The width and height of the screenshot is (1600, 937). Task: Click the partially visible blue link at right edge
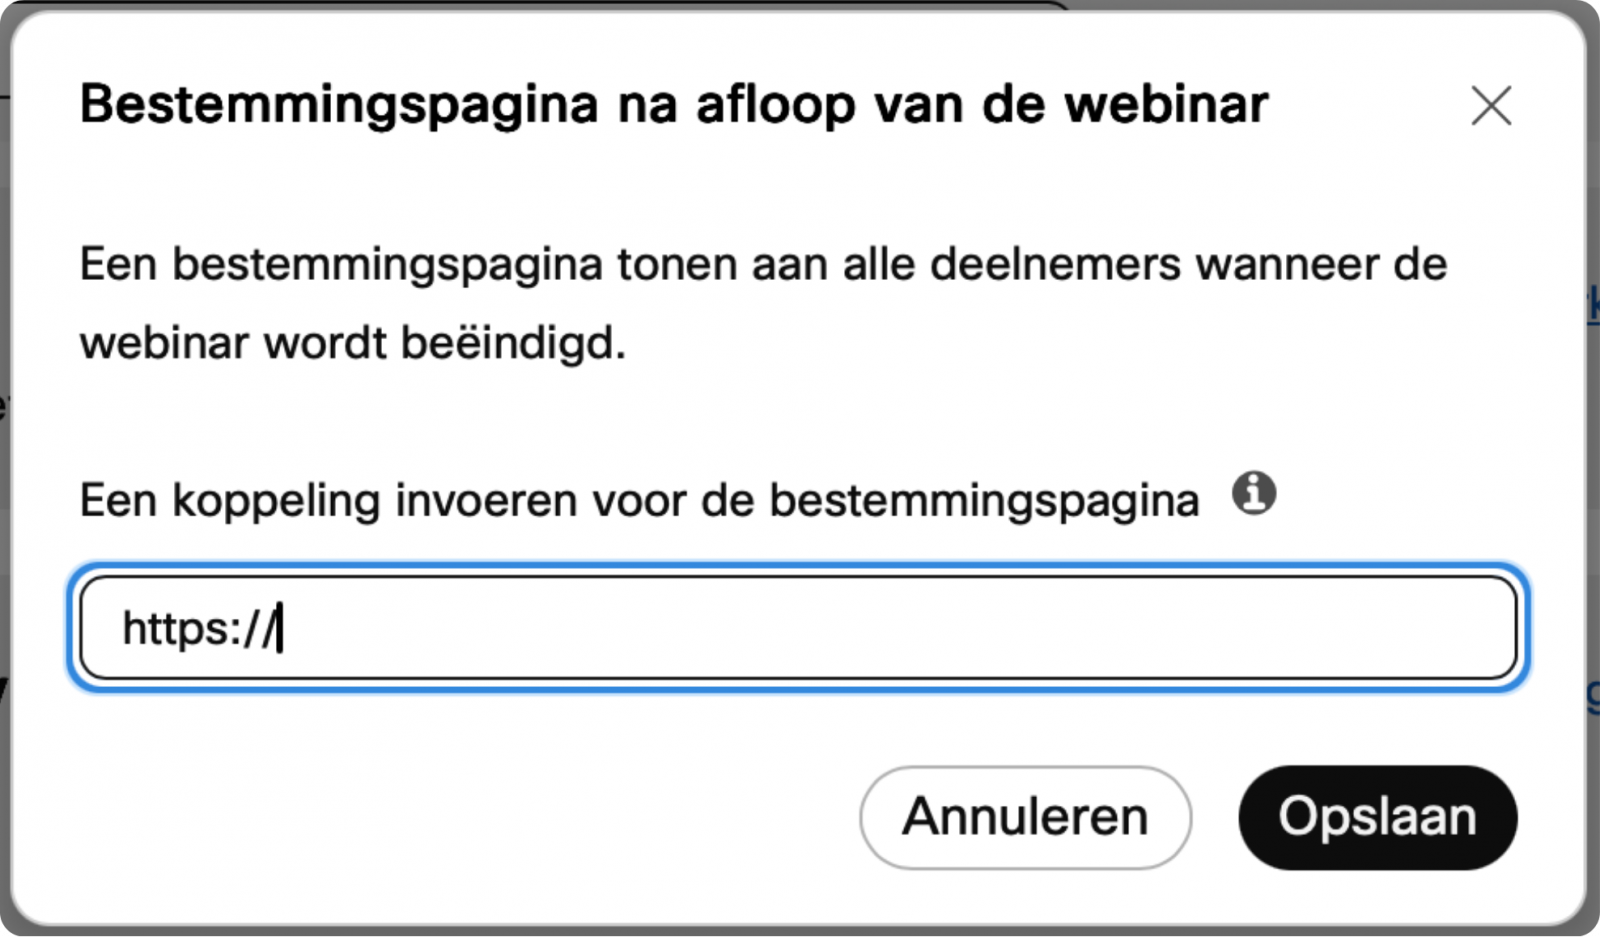pos(1593,300)
